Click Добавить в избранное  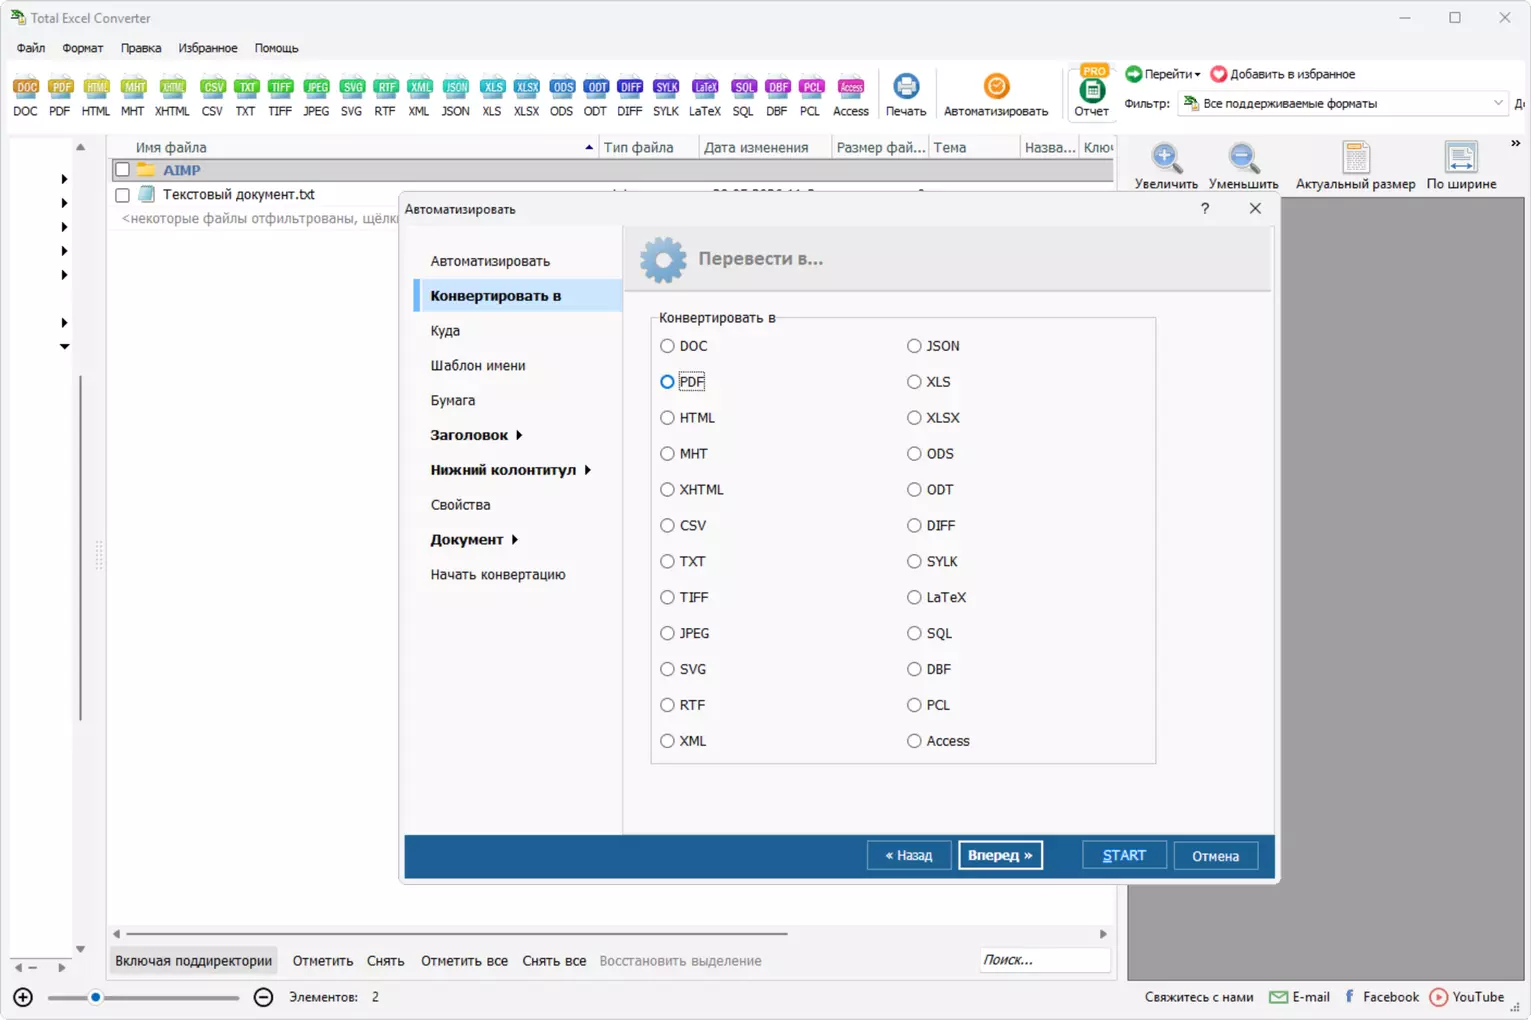(1283, 74)
